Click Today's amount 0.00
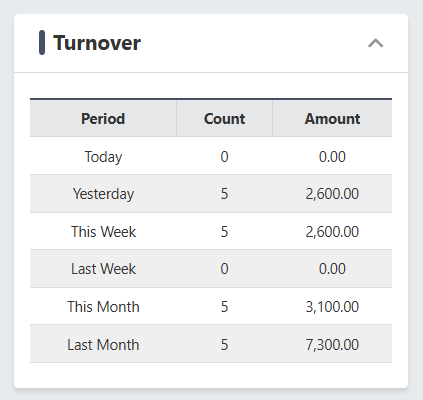 (x=332, y=157)
